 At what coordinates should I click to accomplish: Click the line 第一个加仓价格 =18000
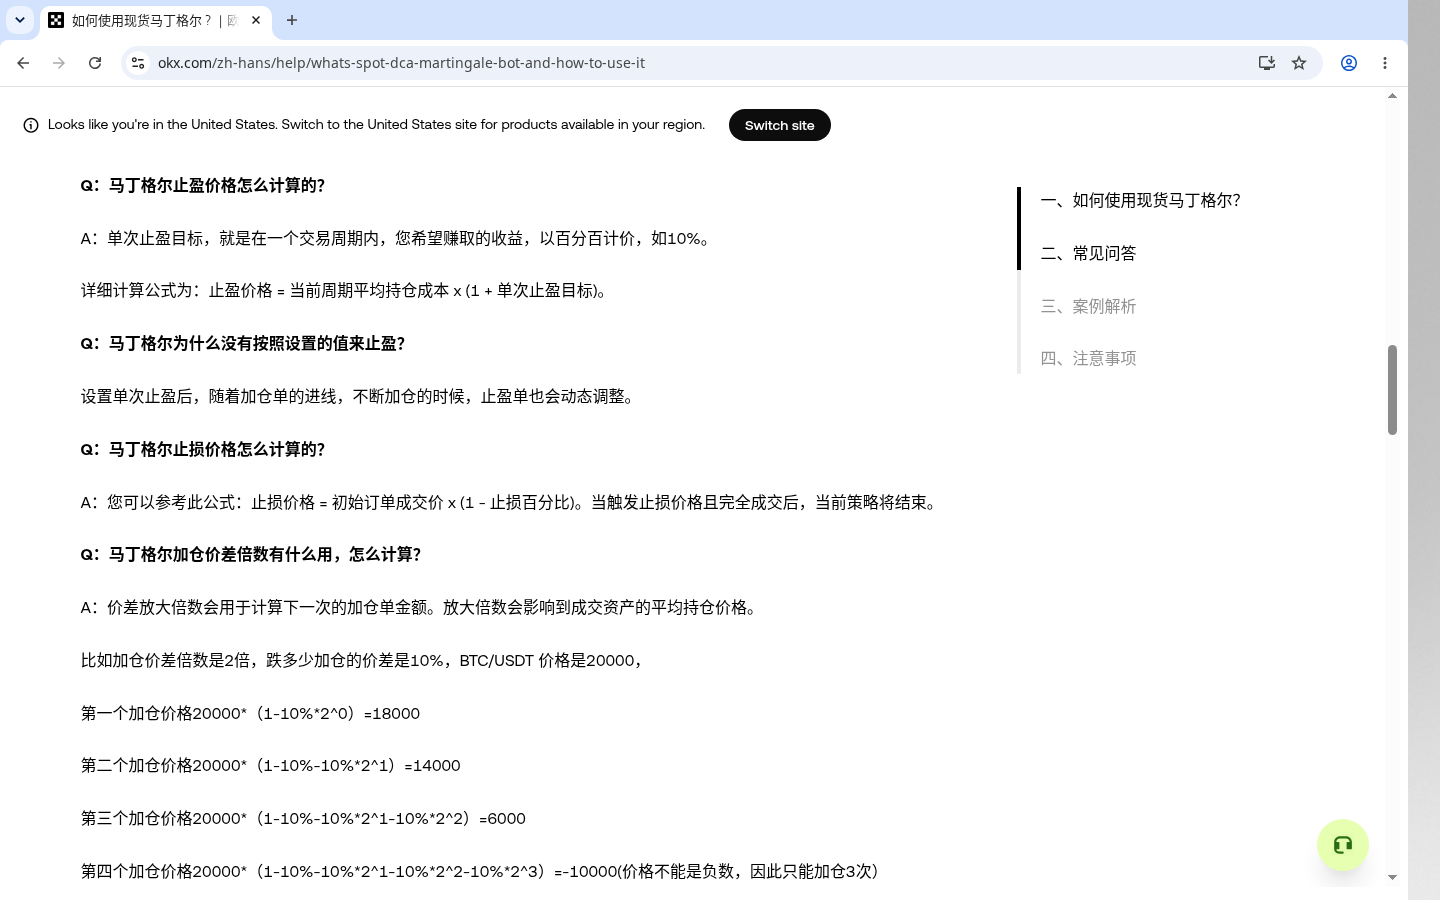[250, 713]
